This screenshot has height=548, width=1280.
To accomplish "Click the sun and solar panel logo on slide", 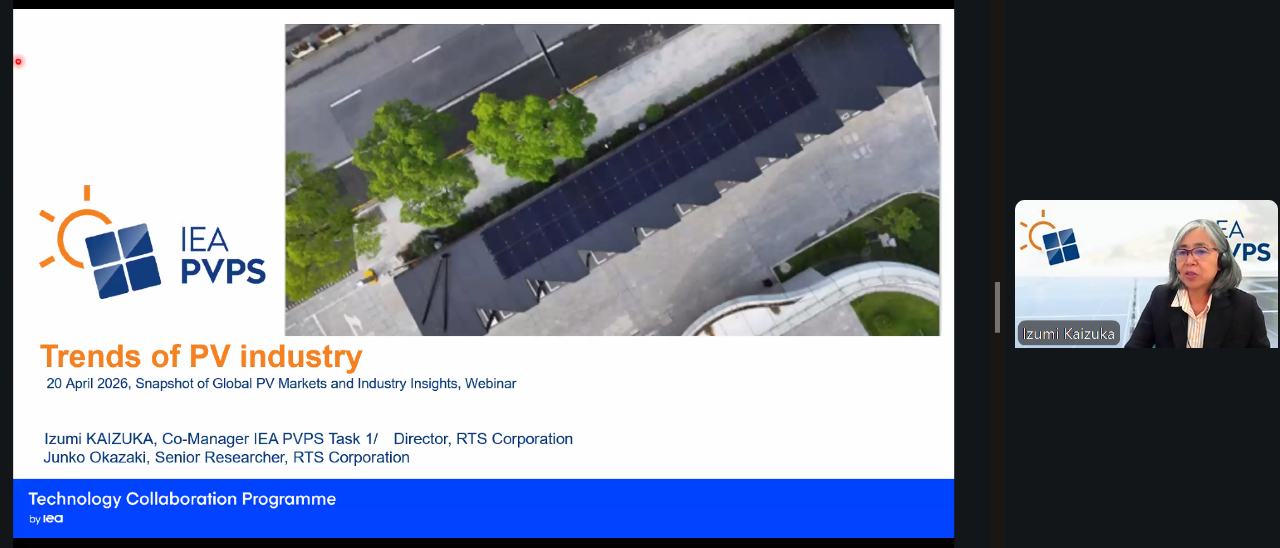I will point(99,242).
